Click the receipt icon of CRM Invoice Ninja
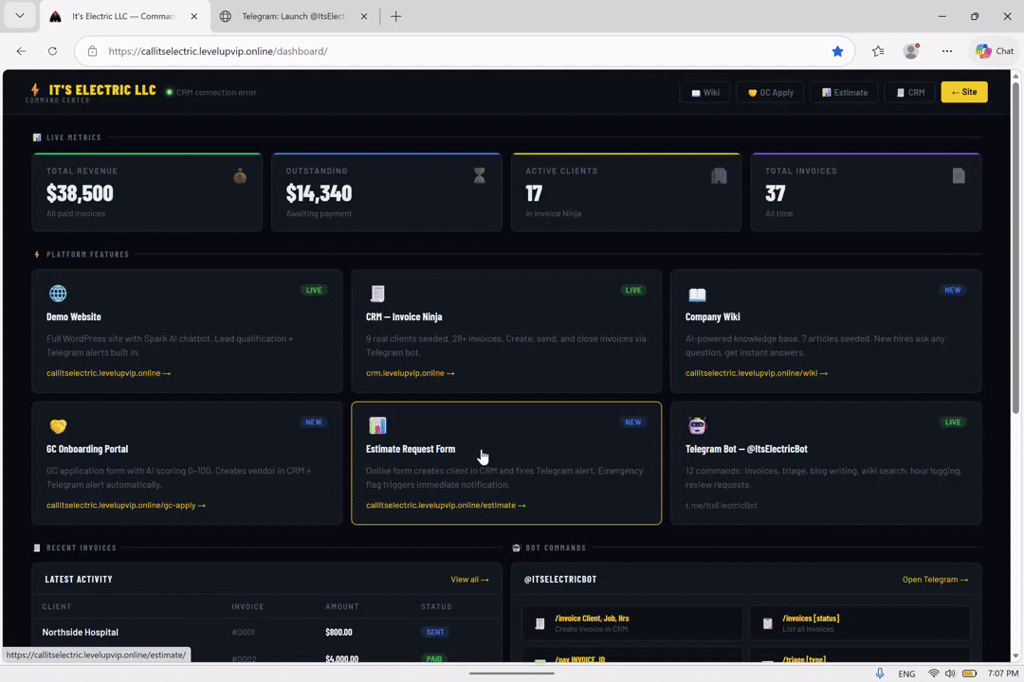Screen dimensions: 1024x682 377,293
